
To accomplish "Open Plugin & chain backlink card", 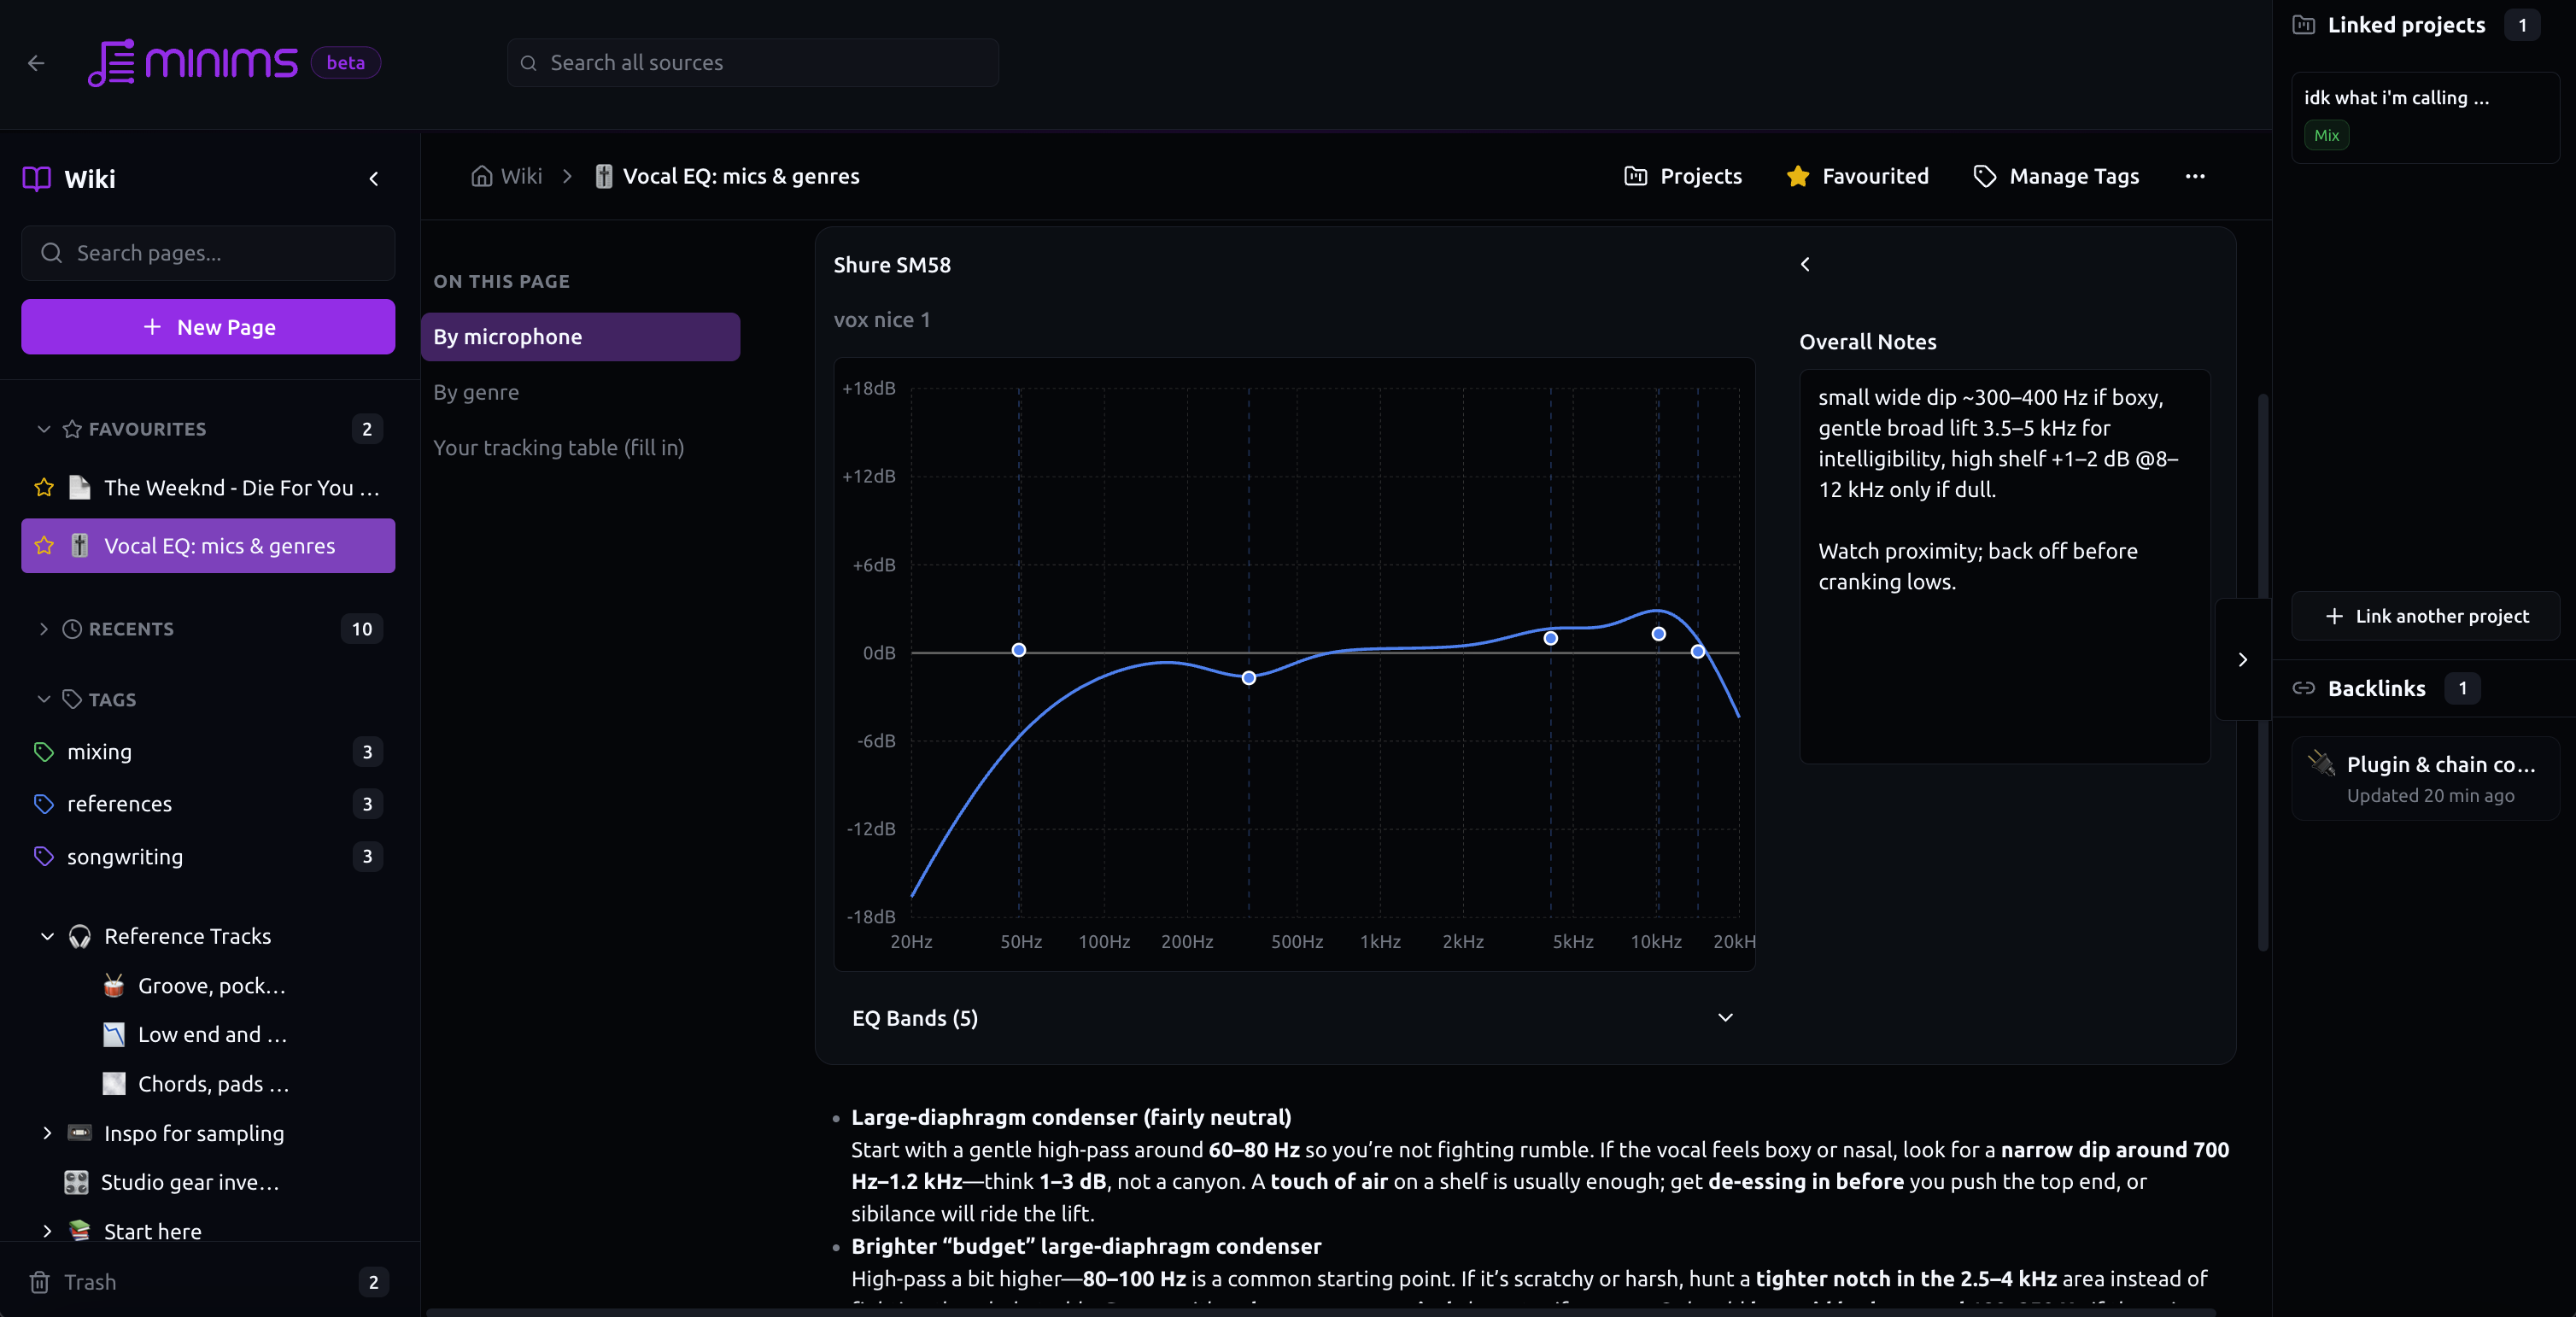I will 2426,779.
